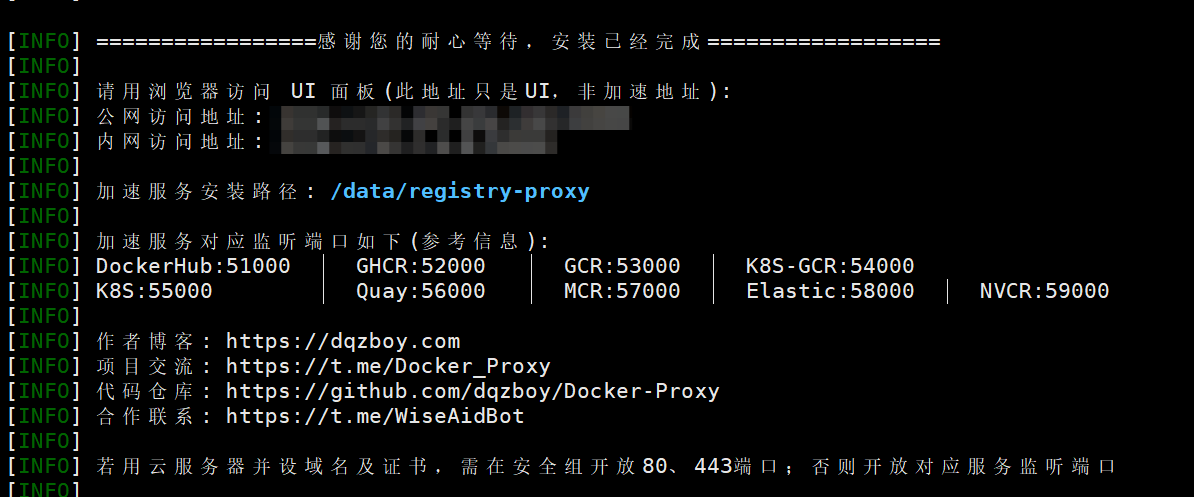Click the blurred 内网访问地址 address

(x=418, y=142)
